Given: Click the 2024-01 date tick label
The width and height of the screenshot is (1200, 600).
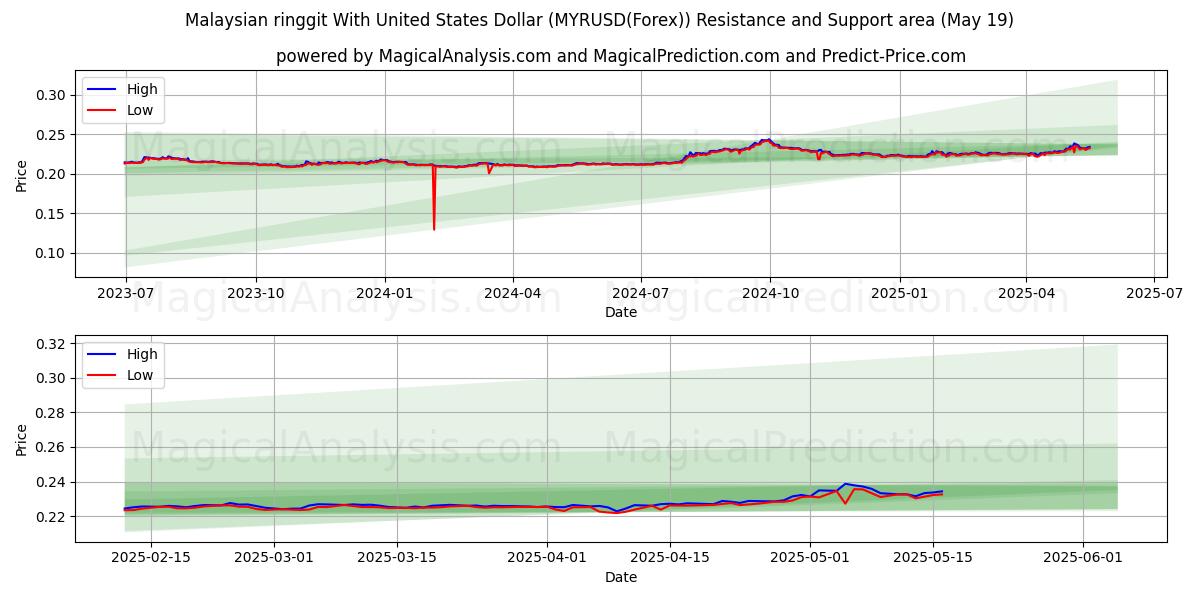Looking at the screenshot, I should 386,294.
